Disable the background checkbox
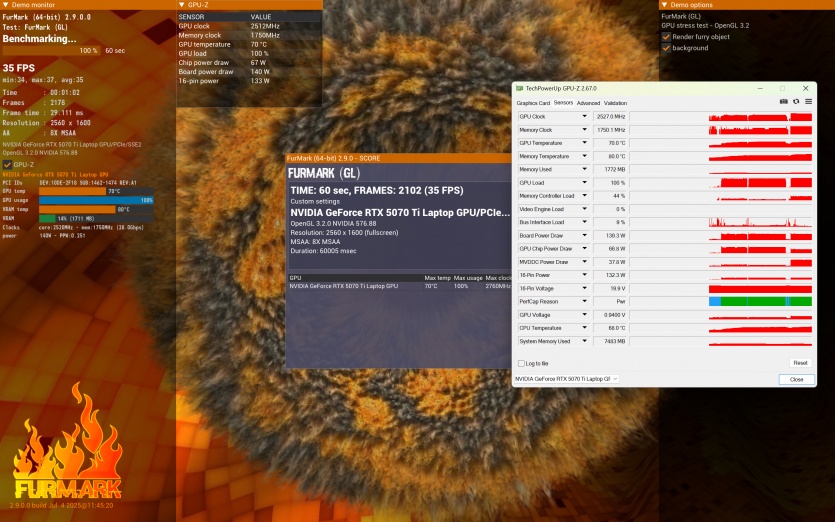Screen dimensions: 835x522 click(666, 48)
